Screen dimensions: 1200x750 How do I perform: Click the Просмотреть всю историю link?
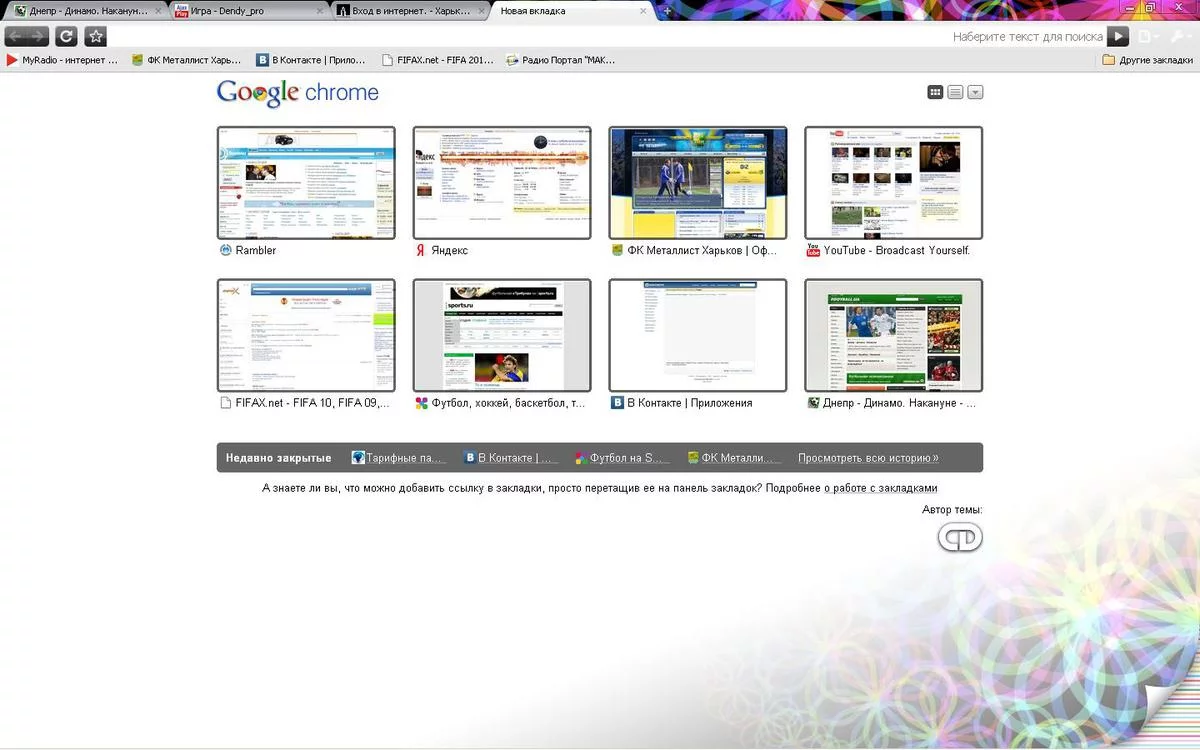tap(868, 458)
